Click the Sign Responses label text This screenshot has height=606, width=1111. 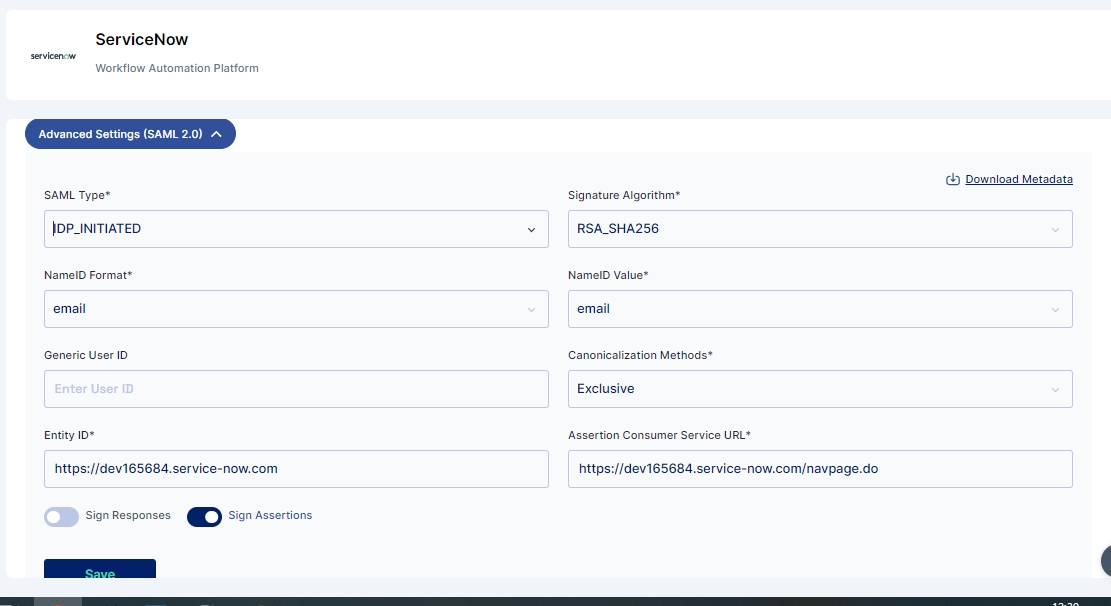point(128,515)
